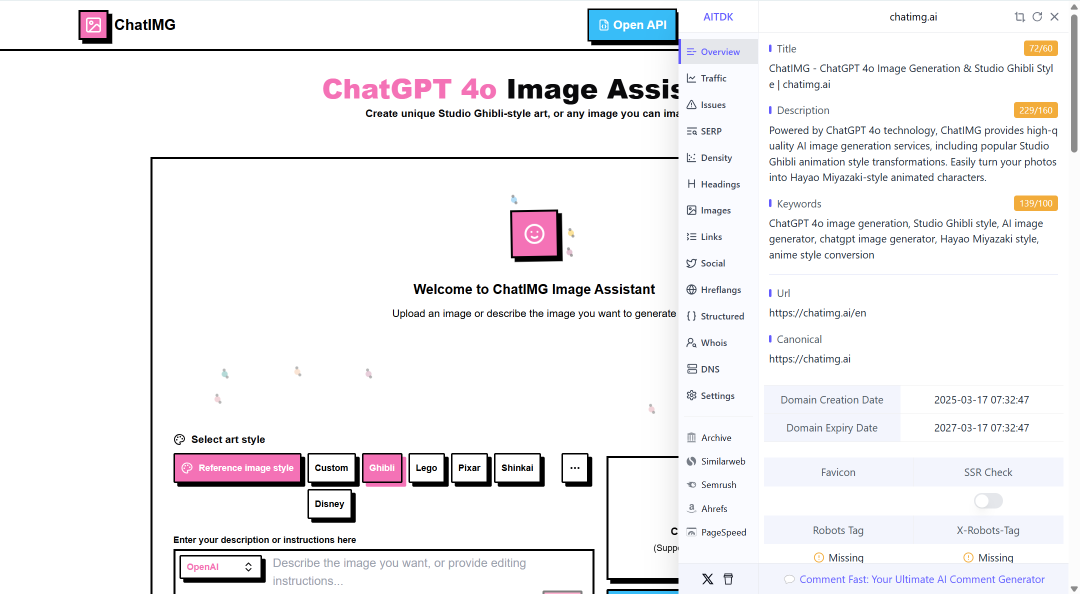Screen dimensions: 1080x594
Task: Click the Images icon in sidebar
Action: click(x=692, y=210)
